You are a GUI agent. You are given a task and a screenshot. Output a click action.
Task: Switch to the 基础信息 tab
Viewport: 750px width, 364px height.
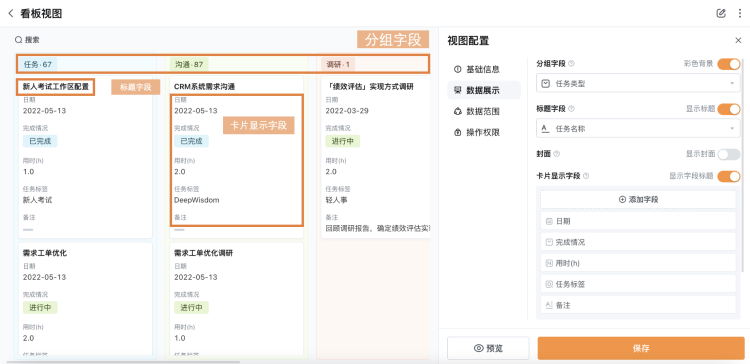coord(484,69)
